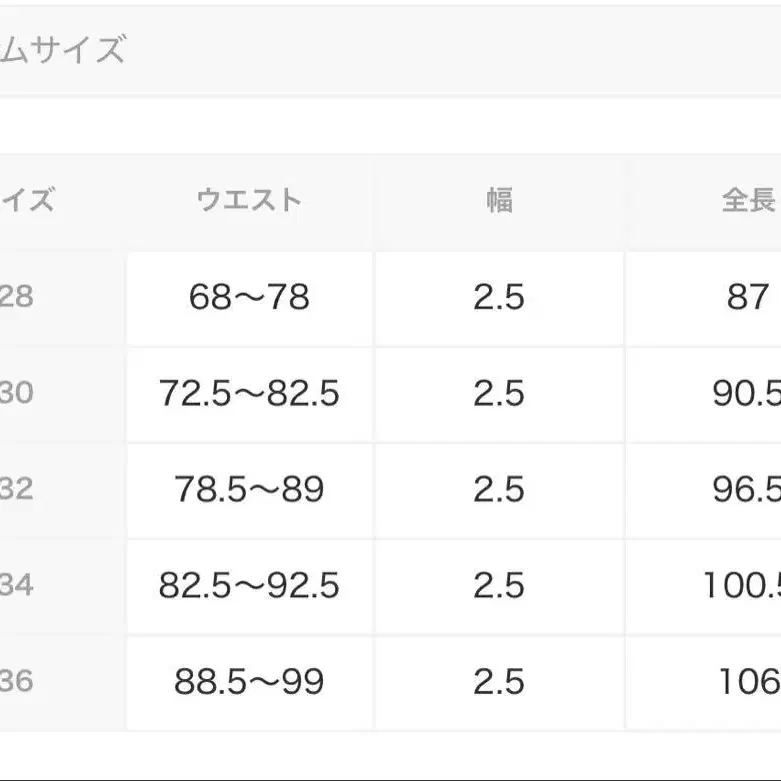Select the size 34 row label

tap(17, 585)
